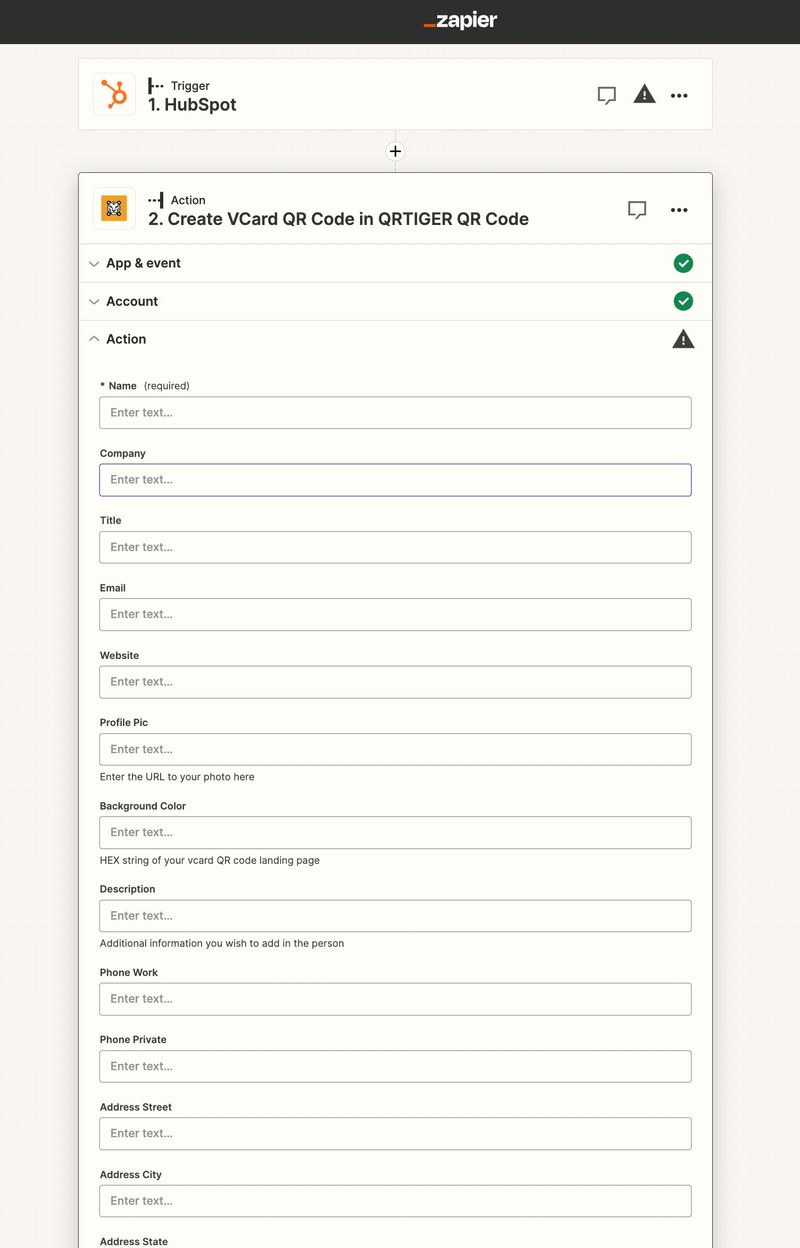Click the Address Street input field

[395, 1134]
